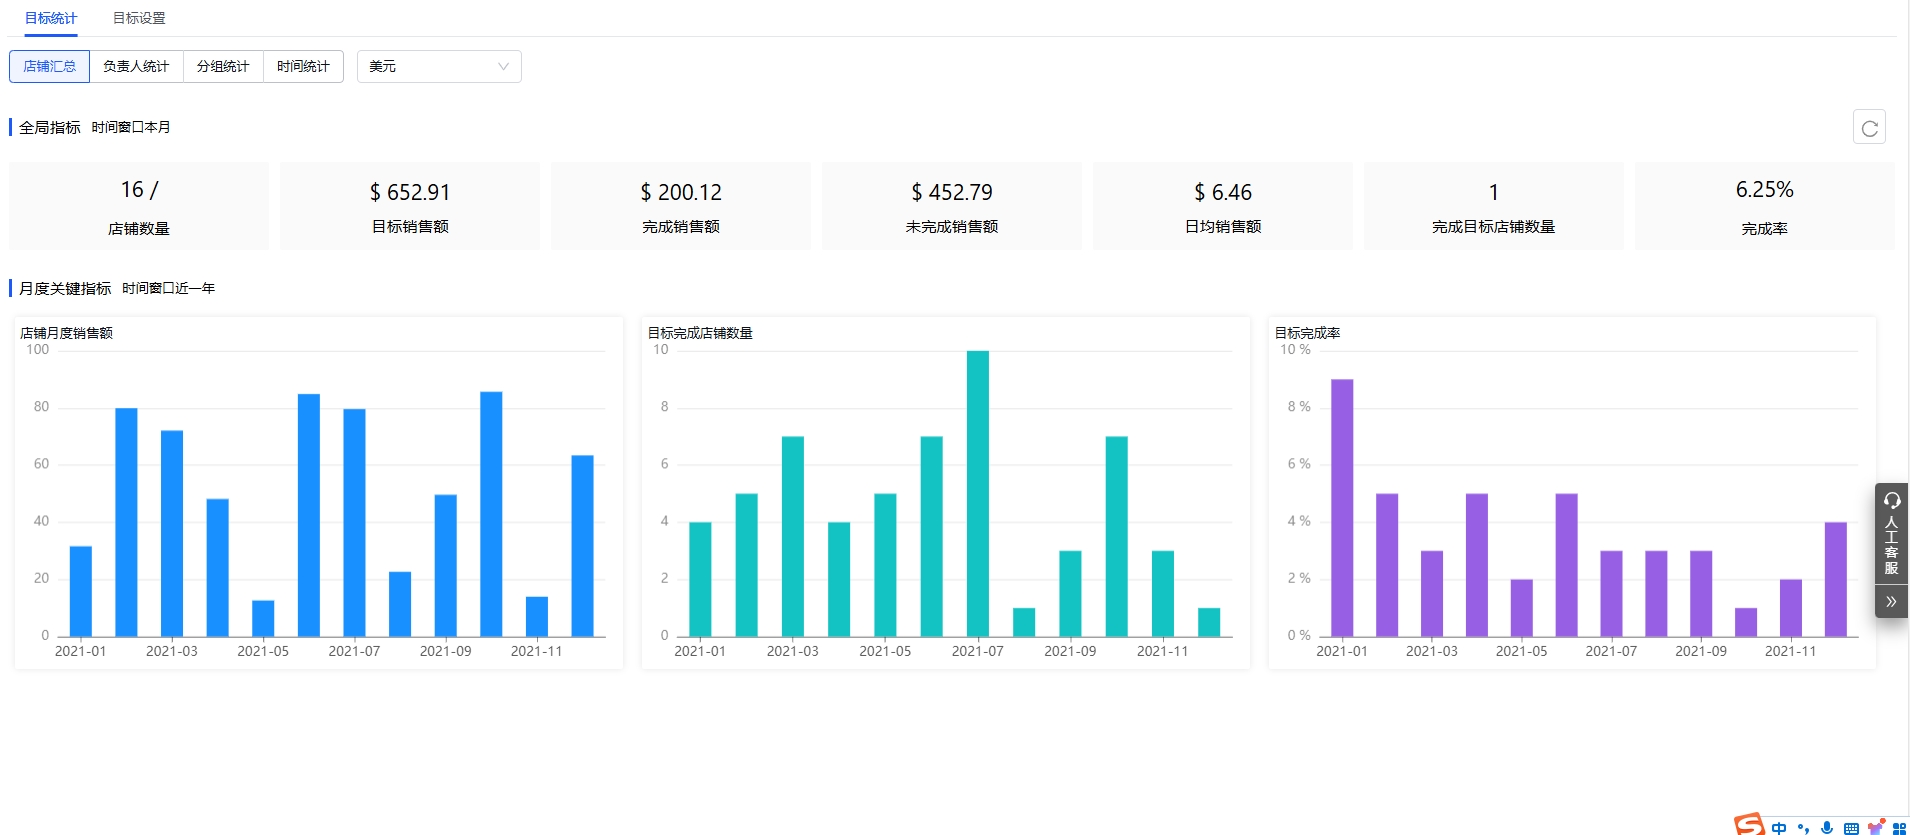This screenshot has width=1910, height=835.
Task: Click the refresh icon for 全局指标
Action: click(x=1869, y=127)
